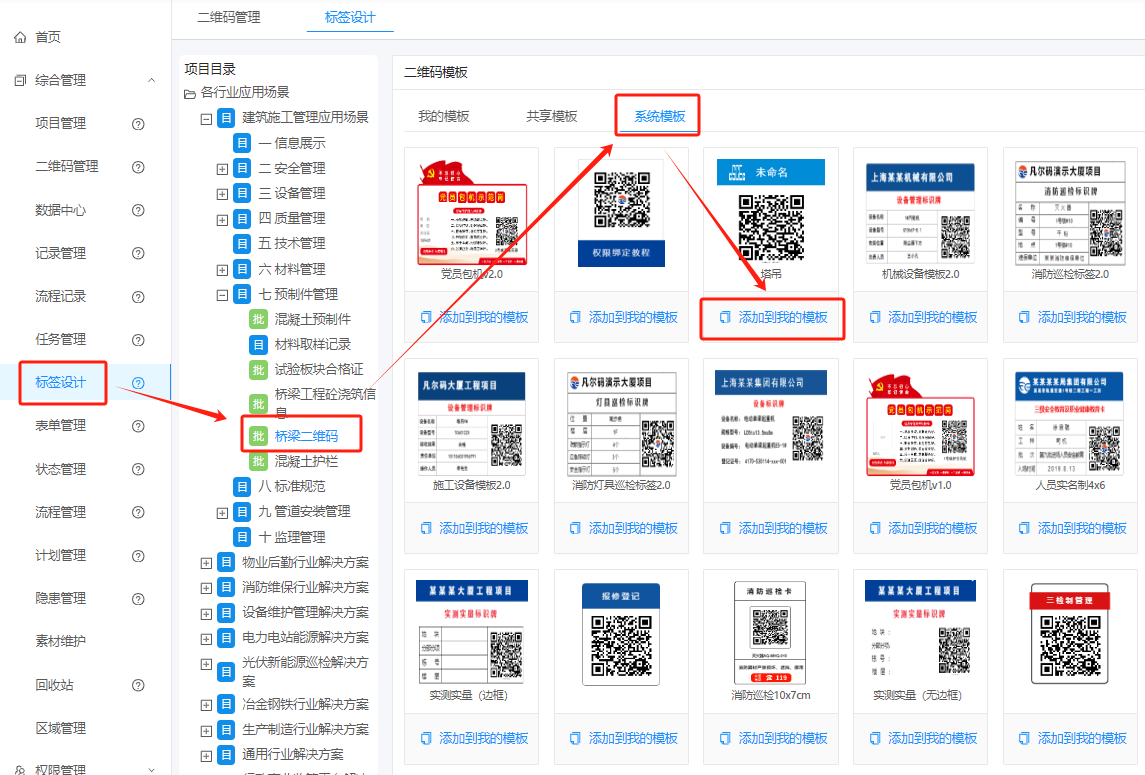Image resolution: width=1145 pixels, height=775 pixels.
Task: Click the help icon beside 标签设计
Action: pyautogui.click(x=137, y=382)
